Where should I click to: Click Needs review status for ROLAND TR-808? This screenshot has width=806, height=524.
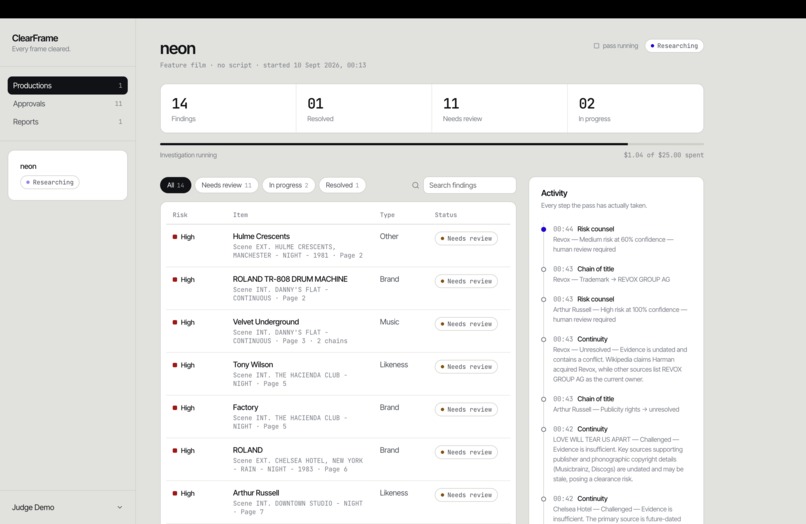(x=466, y=281)
